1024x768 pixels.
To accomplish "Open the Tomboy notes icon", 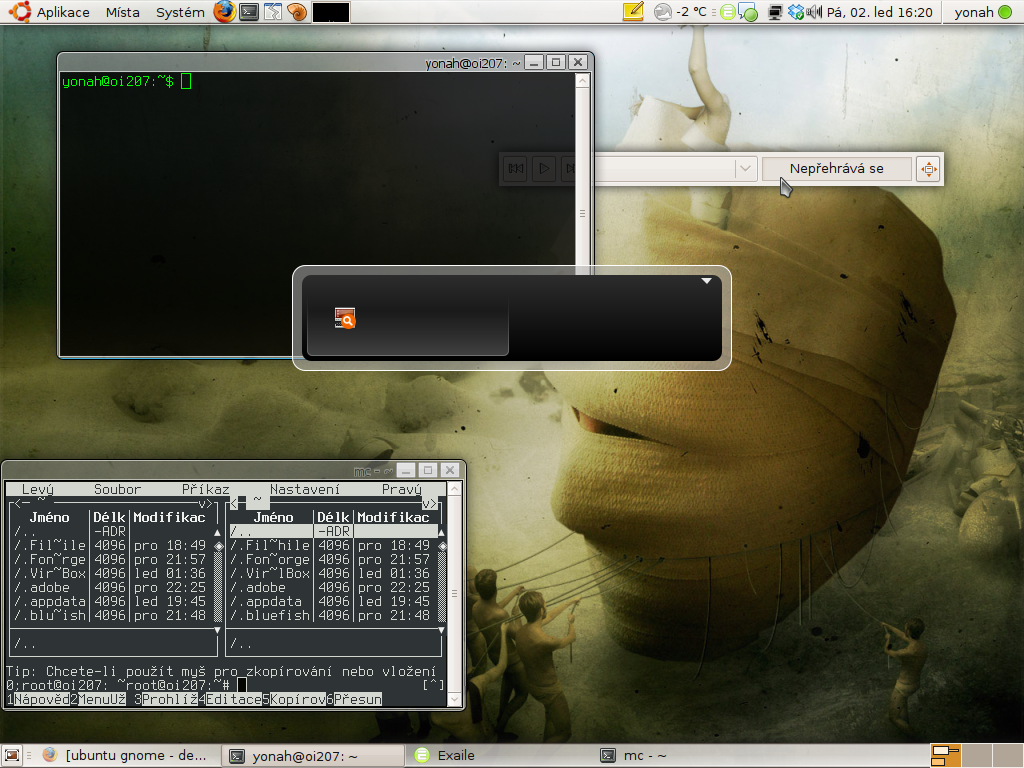I will (x=633, y=12).
